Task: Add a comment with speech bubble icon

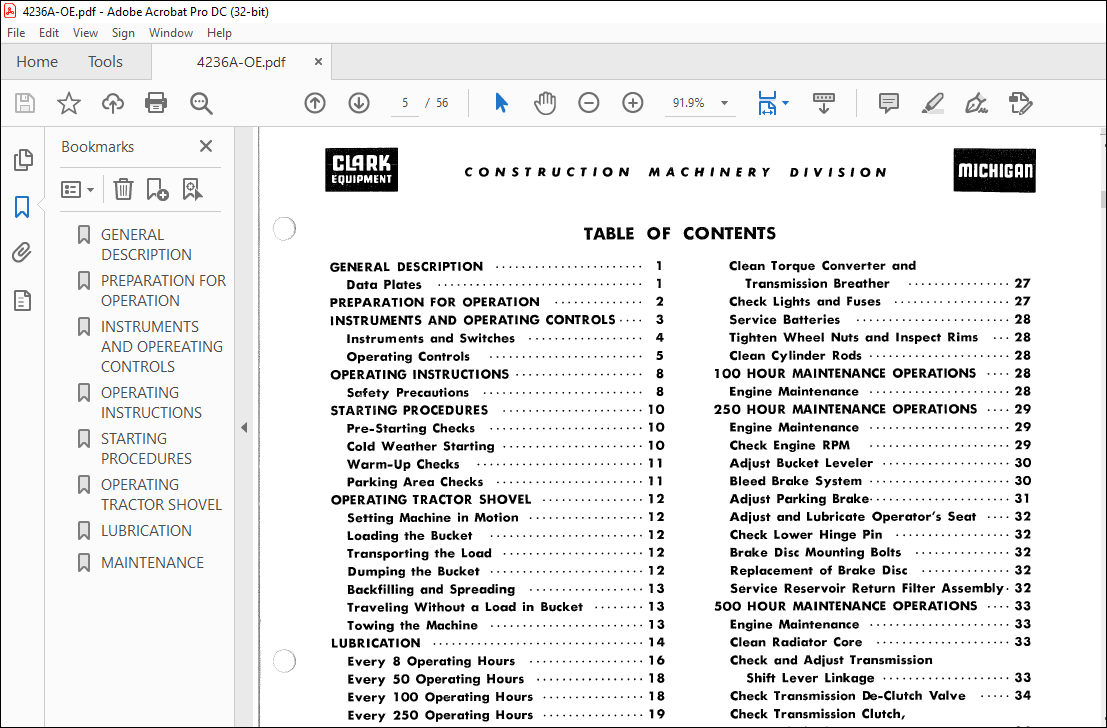Action: pos(889,103)
